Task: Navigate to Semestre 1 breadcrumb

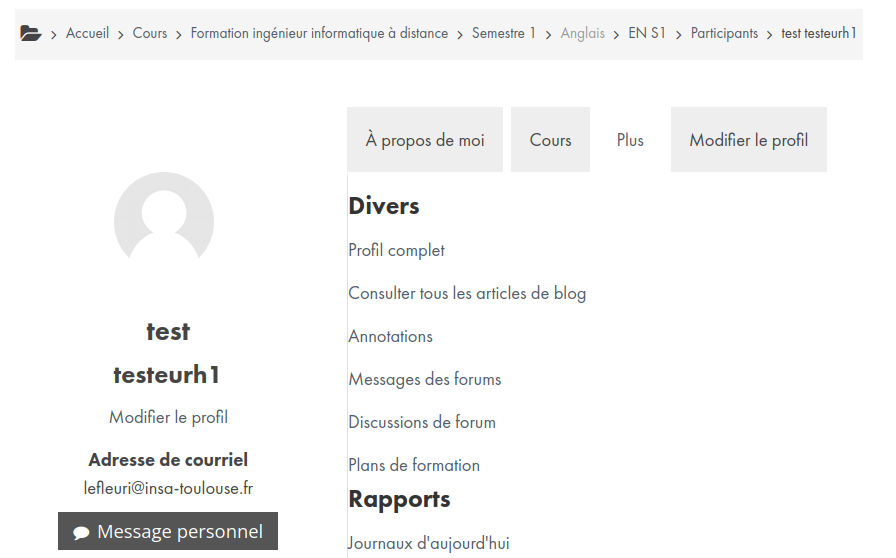Action: (503, 33)
